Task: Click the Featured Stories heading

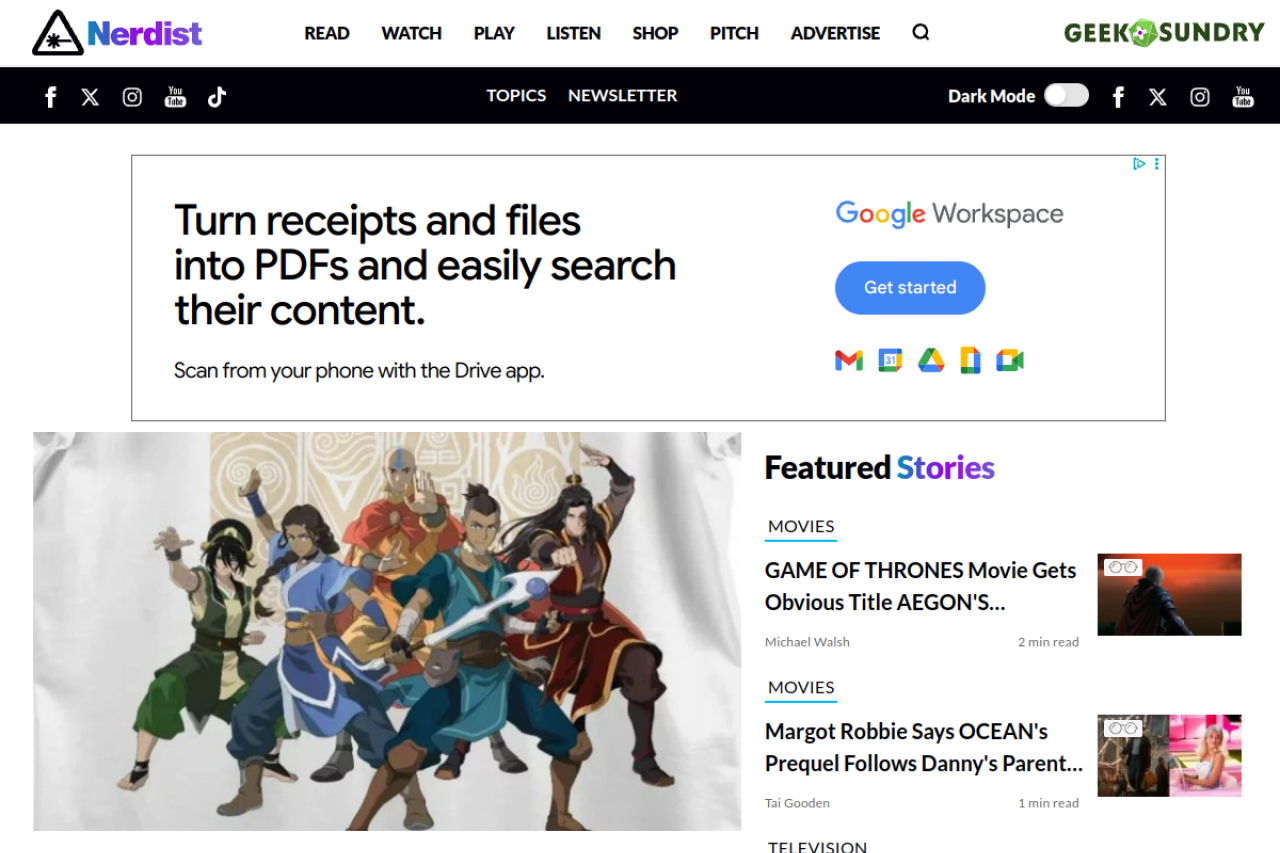Action: tap(880, 467)
